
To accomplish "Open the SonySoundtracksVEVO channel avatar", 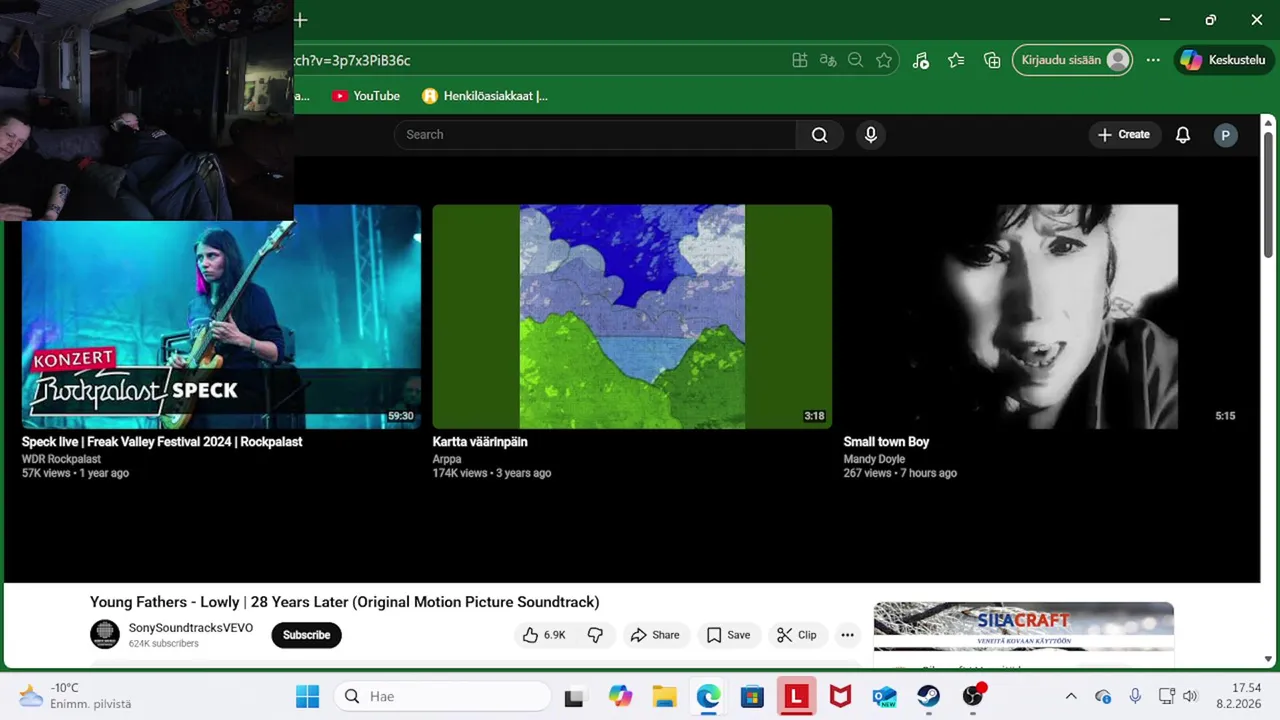I will (x=105, y=634).
